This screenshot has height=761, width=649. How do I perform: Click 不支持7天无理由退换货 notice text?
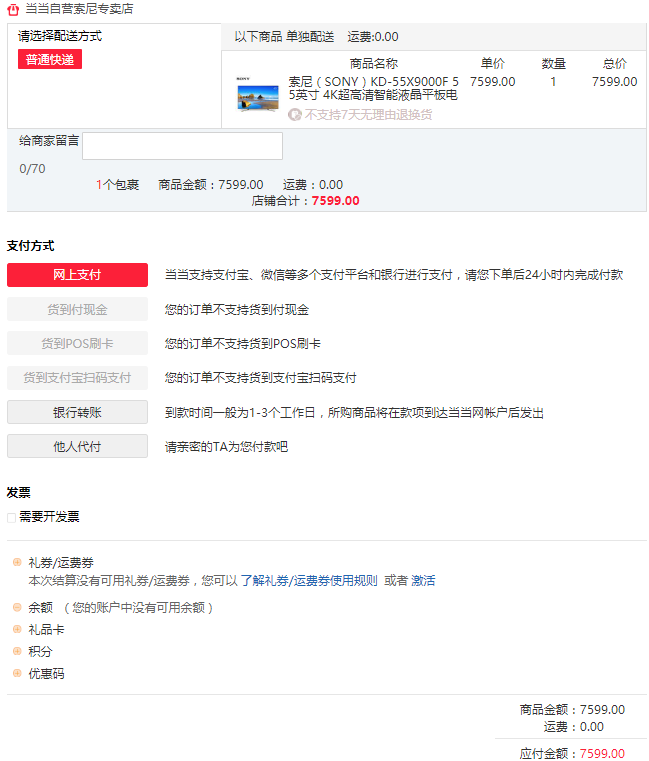368,115
